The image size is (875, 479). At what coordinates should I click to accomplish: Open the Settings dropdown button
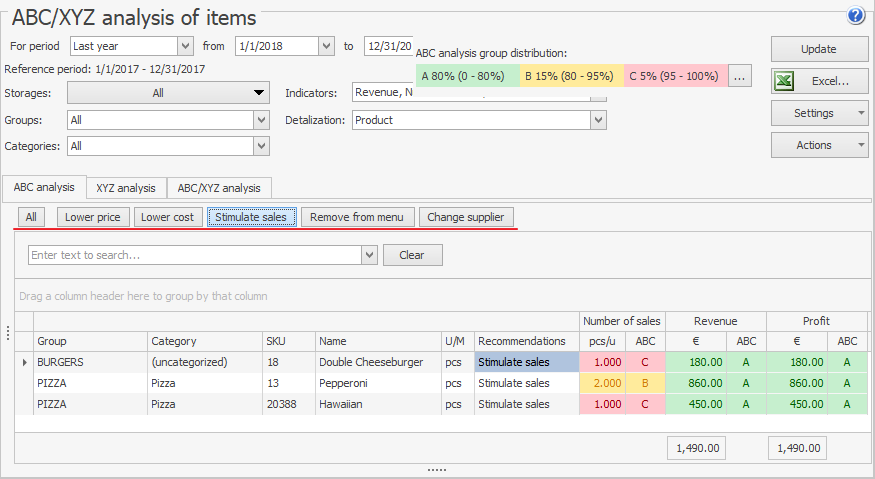(819, 113)
